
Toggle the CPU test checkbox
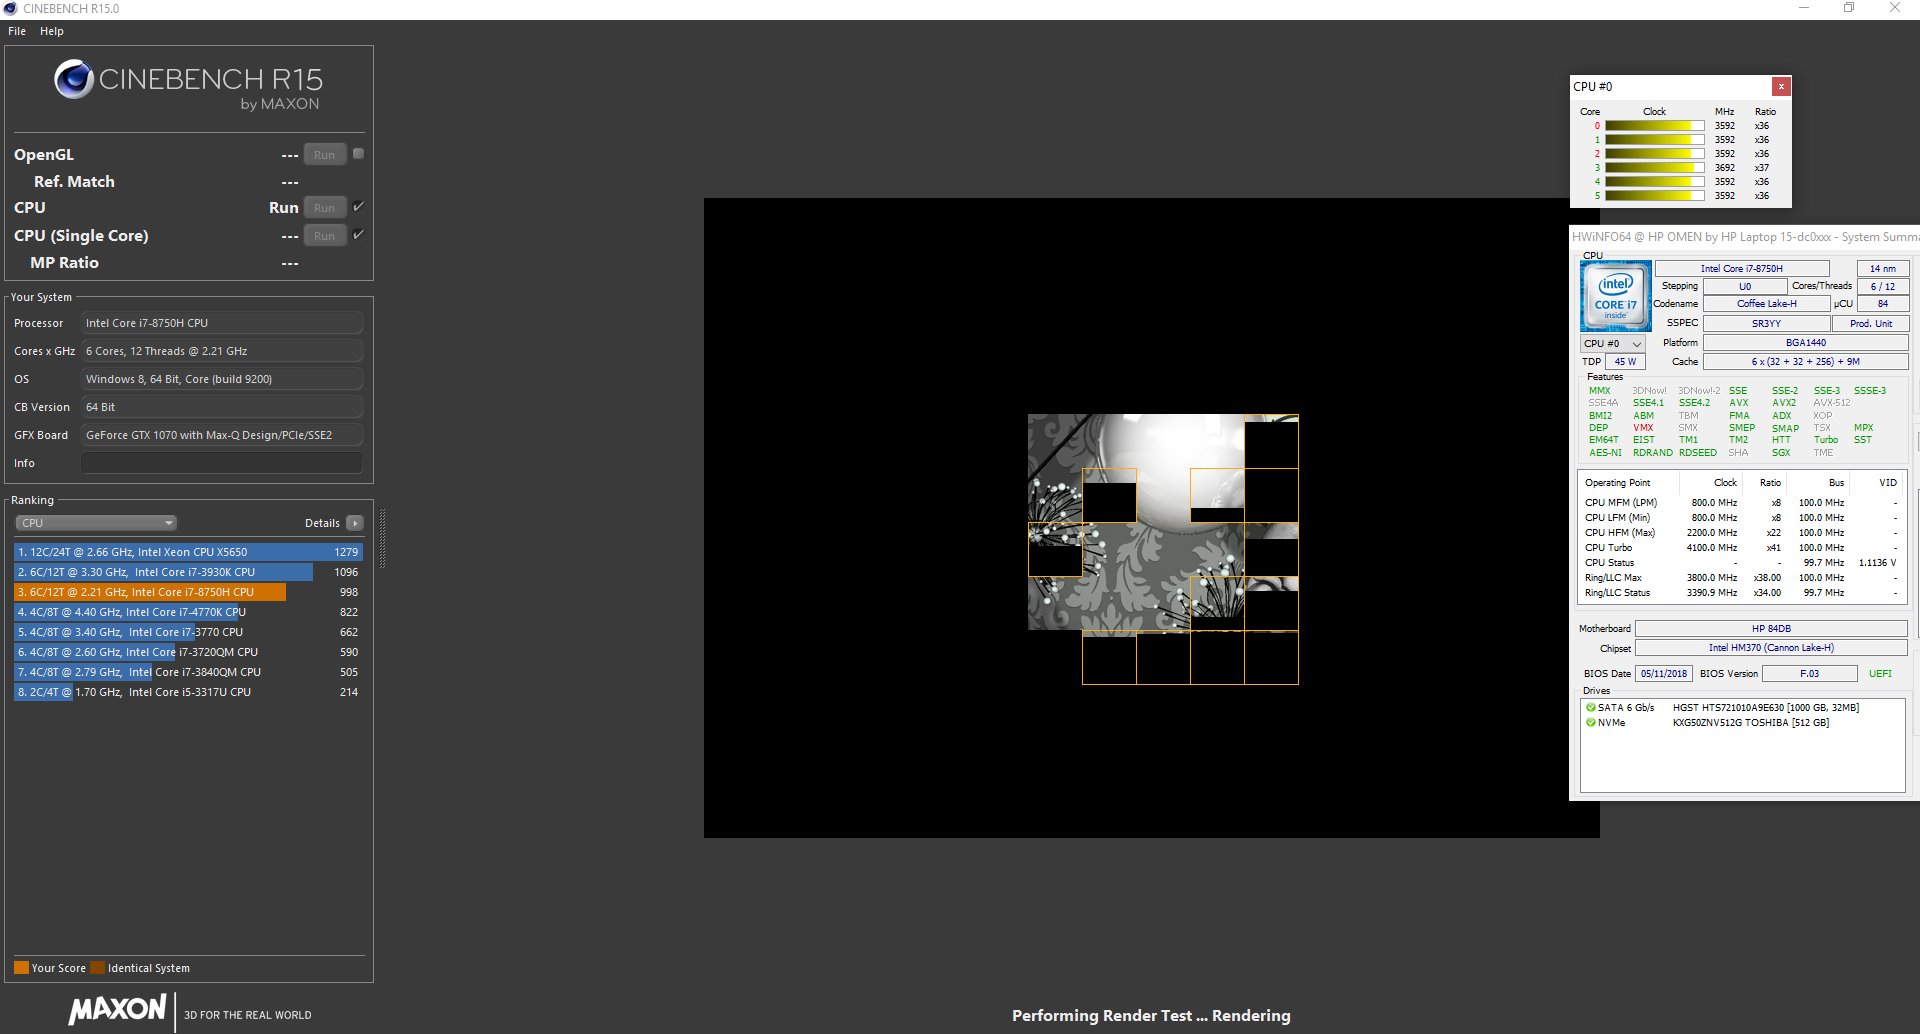pyautogui.click(x=359, y=206)
